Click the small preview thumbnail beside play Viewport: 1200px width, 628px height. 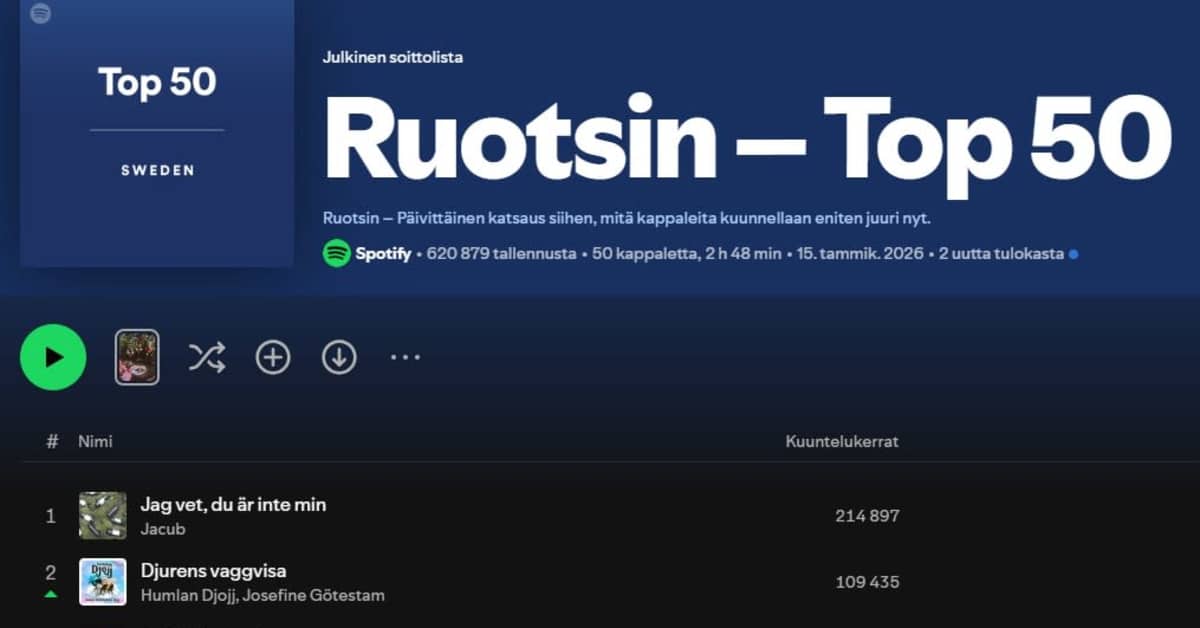(137, 357)
